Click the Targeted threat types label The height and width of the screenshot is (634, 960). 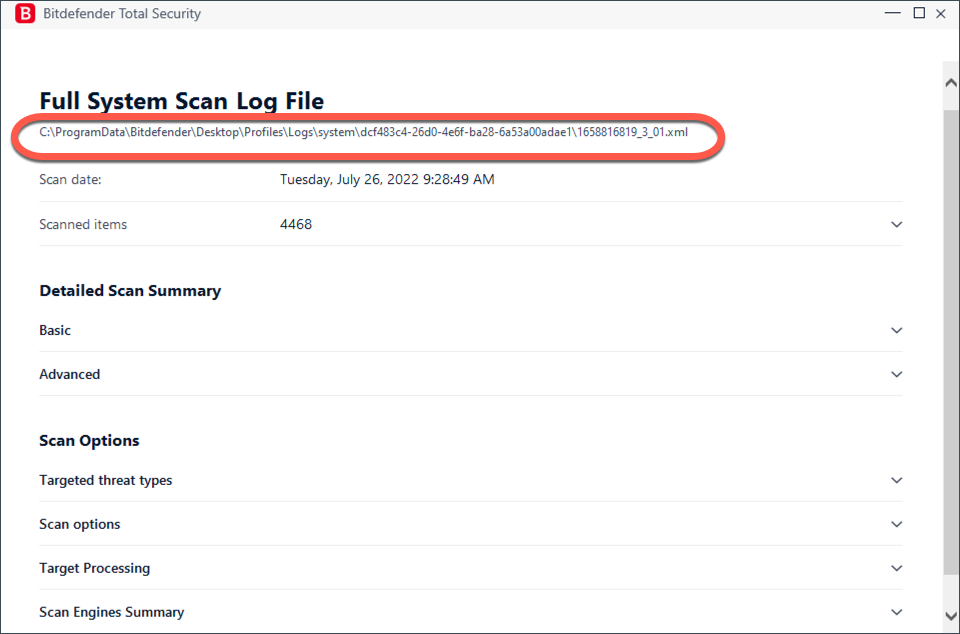[106, 480]
